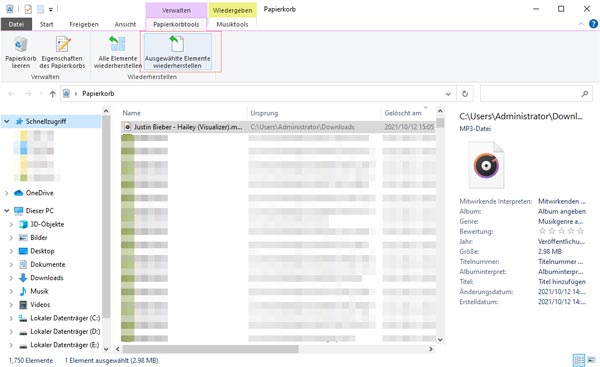Viewport: 600px width, 367px height.
Task: Set rating with first star
Action: [542, 231]
